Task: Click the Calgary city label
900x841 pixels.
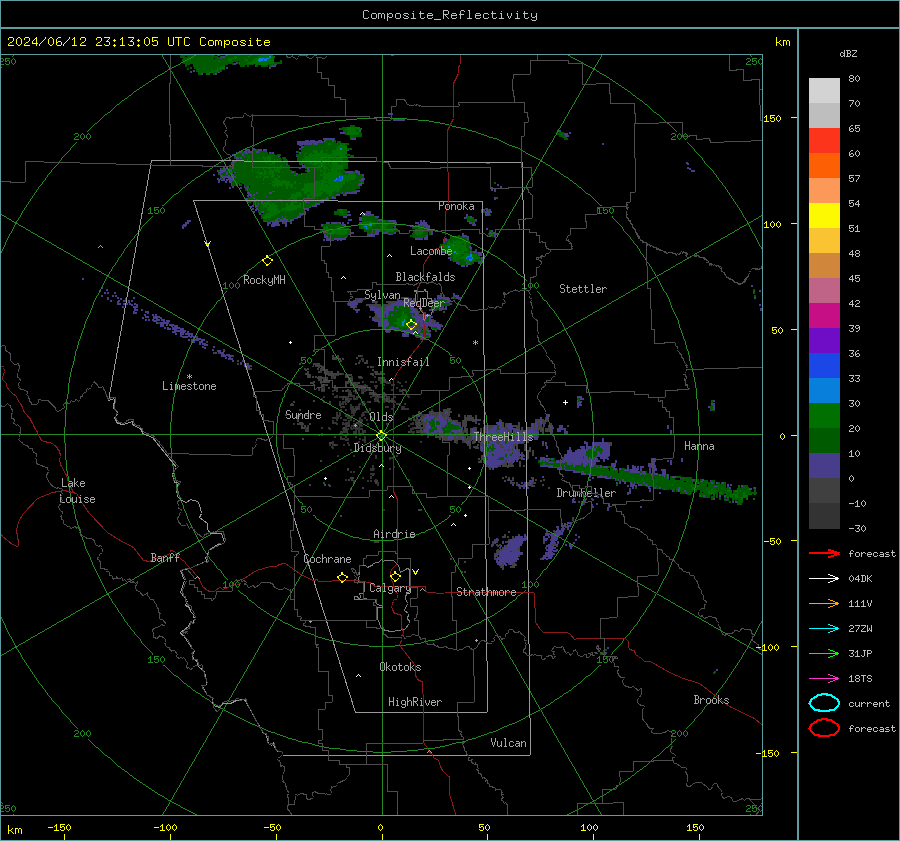Action: coord(390,588)
